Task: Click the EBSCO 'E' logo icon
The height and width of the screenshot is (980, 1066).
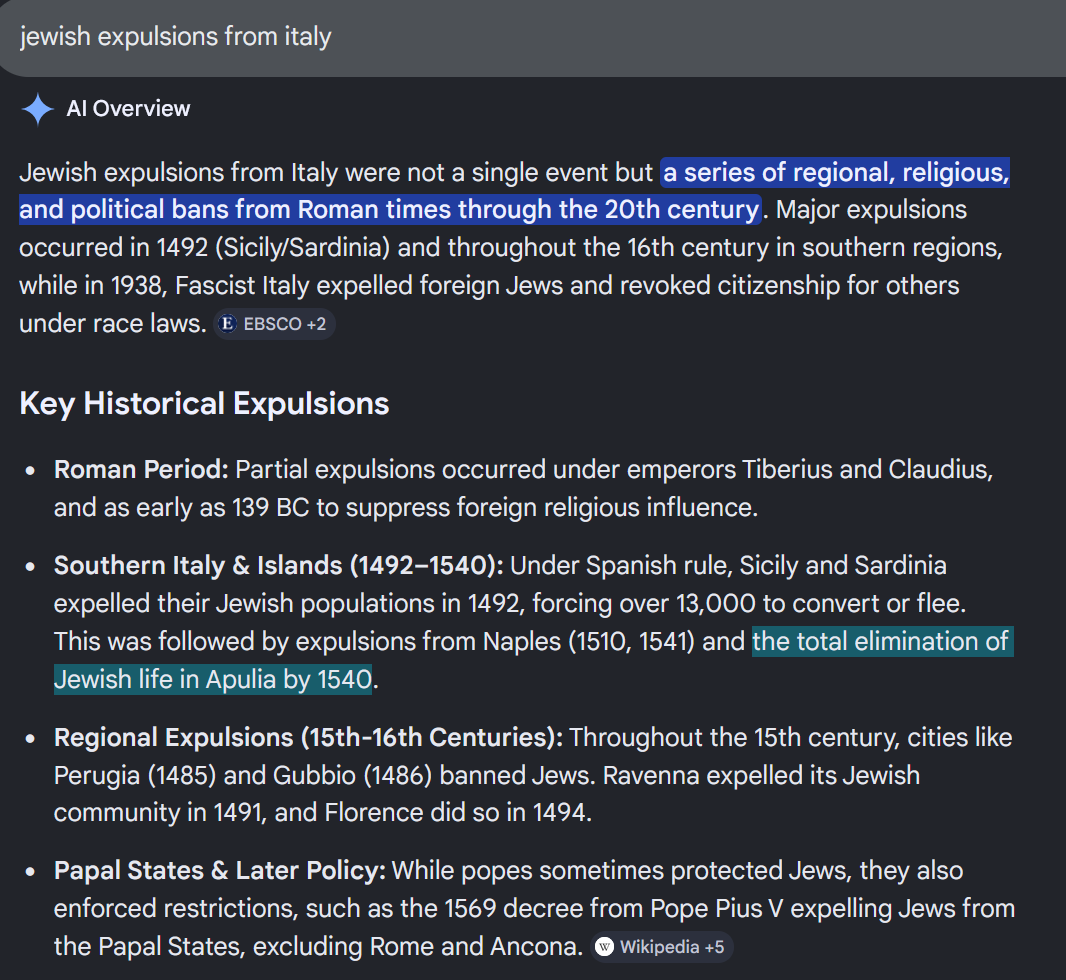Action: tap(228, 324)
